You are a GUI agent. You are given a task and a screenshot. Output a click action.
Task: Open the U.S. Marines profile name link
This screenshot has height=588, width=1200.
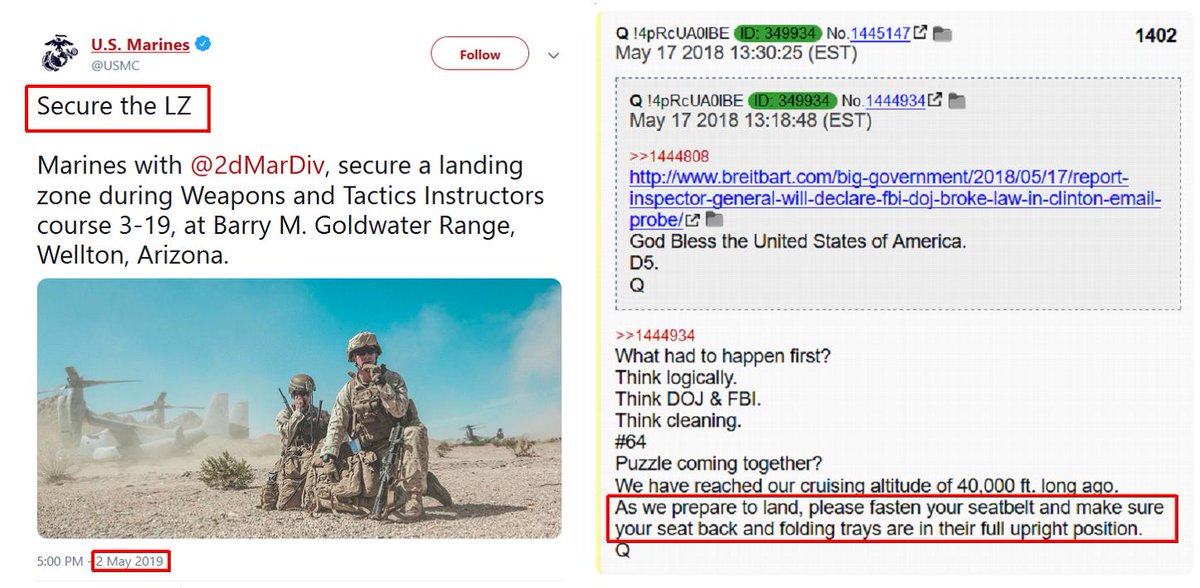(140, 45)
